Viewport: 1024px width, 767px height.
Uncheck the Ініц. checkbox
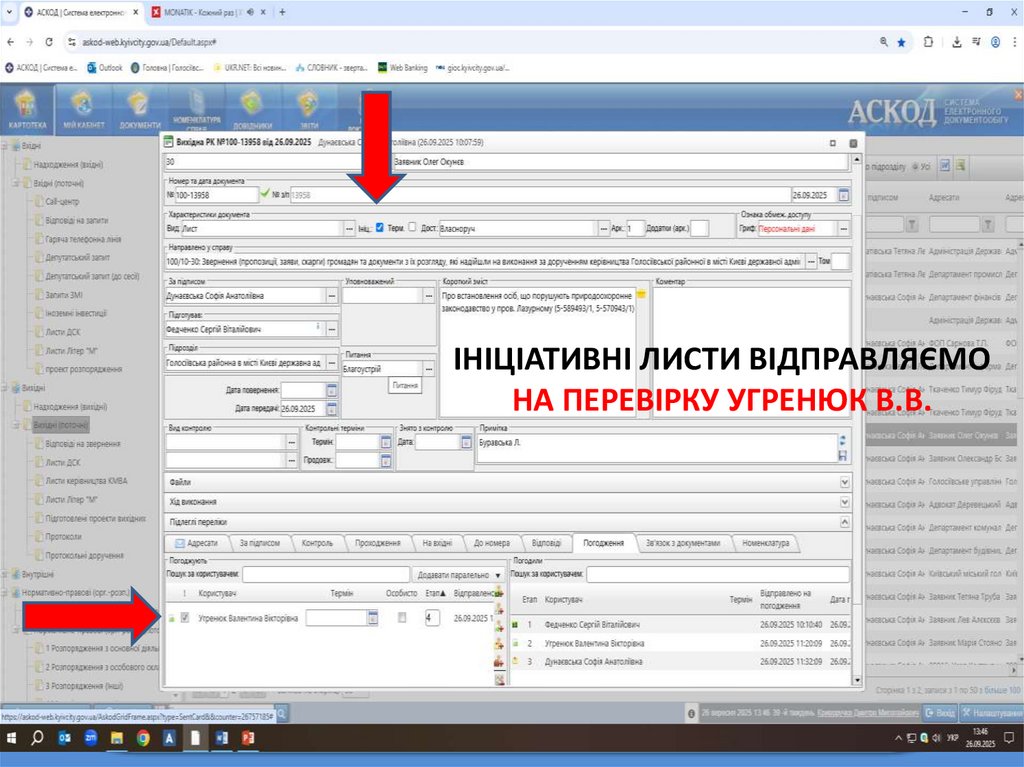(379, 228)
